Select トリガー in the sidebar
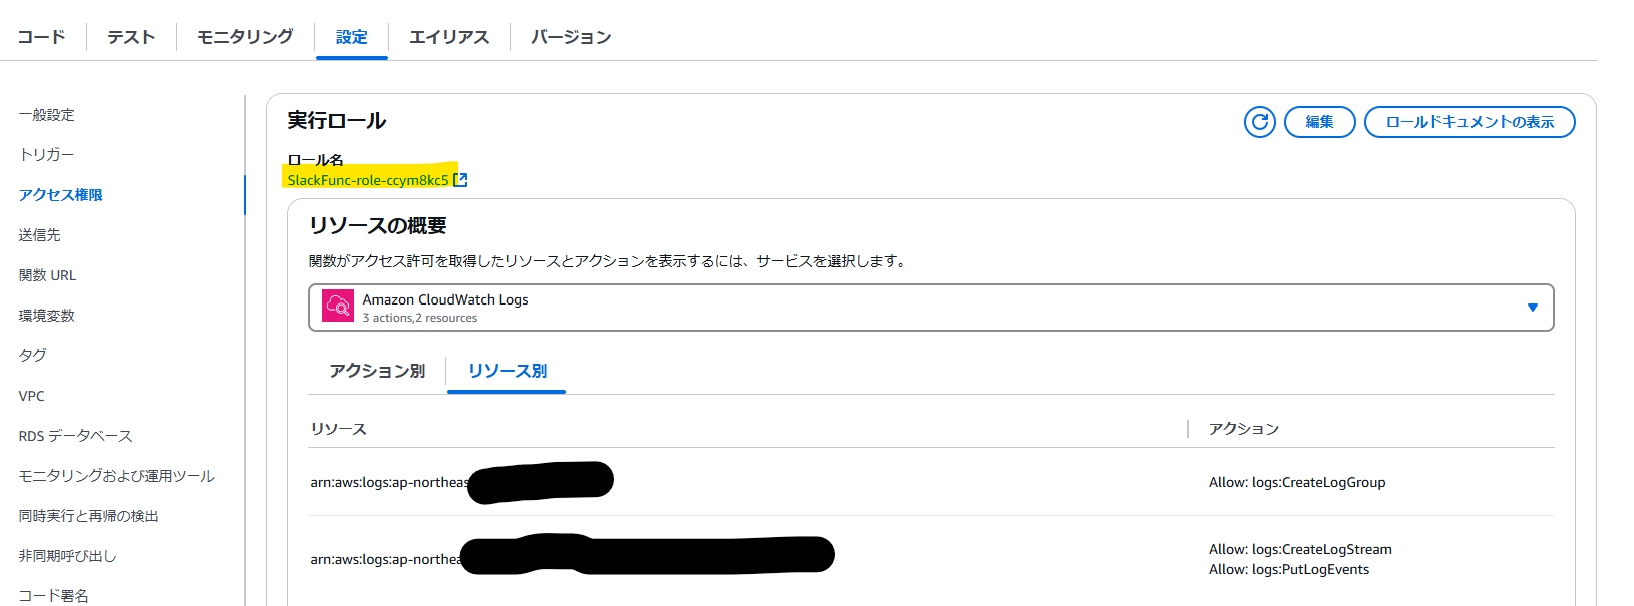The width and height of the screenshot is (1634, 606). point(43,155)
